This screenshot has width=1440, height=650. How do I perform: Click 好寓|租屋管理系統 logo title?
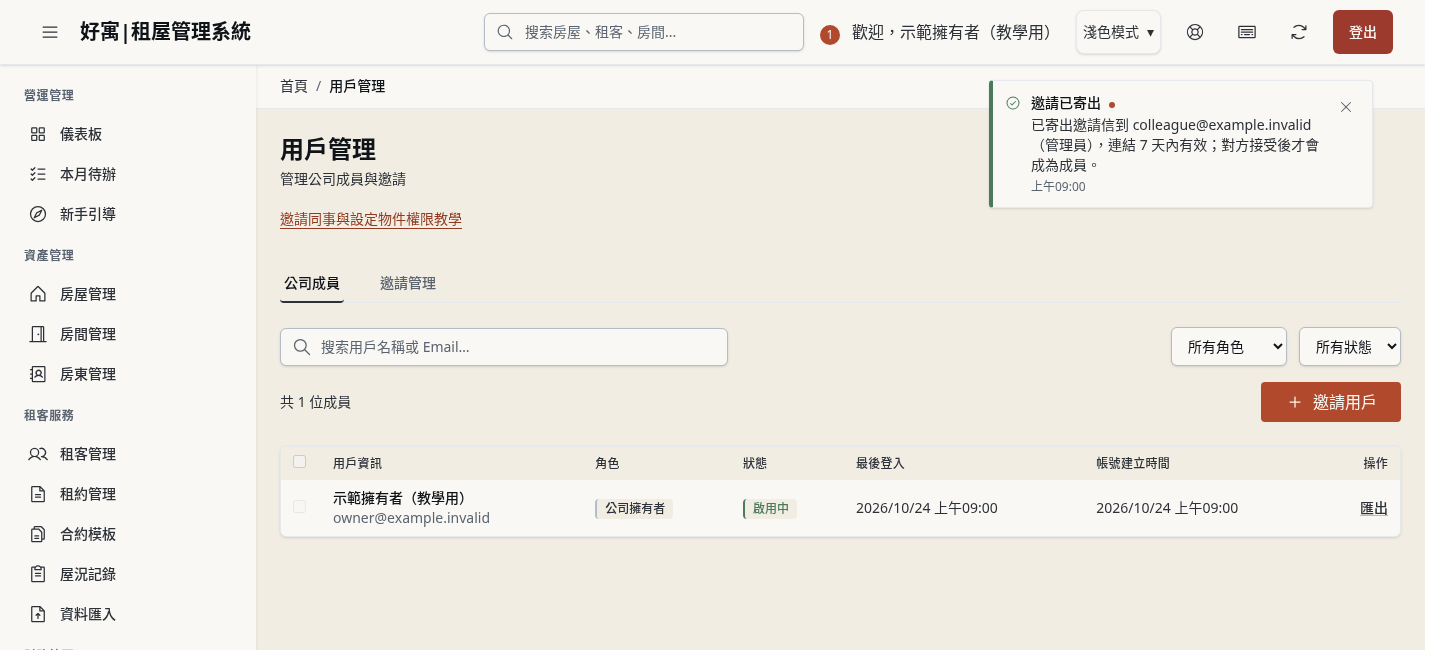[166, 32]
